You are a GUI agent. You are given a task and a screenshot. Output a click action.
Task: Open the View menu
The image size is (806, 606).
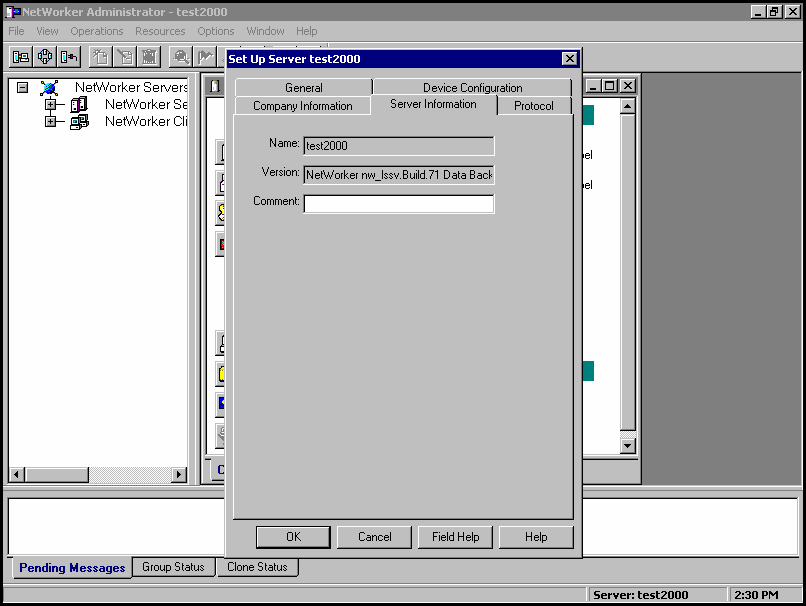pos(47,31)
